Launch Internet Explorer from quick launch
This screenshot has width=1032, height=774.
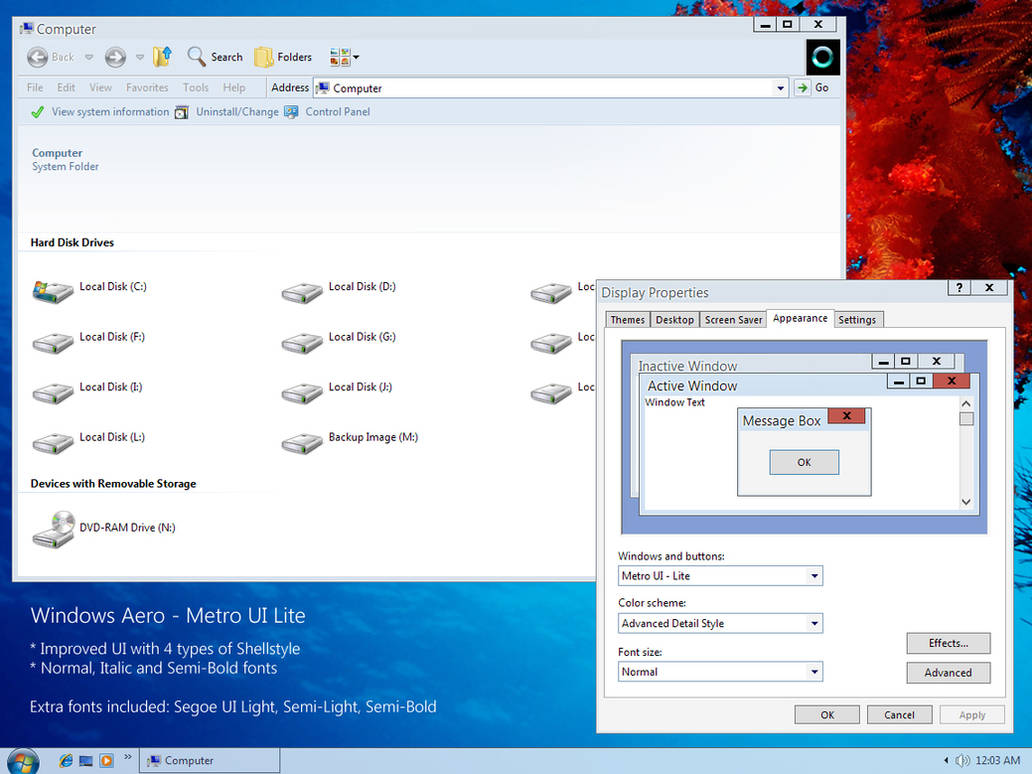coord(66,760)
